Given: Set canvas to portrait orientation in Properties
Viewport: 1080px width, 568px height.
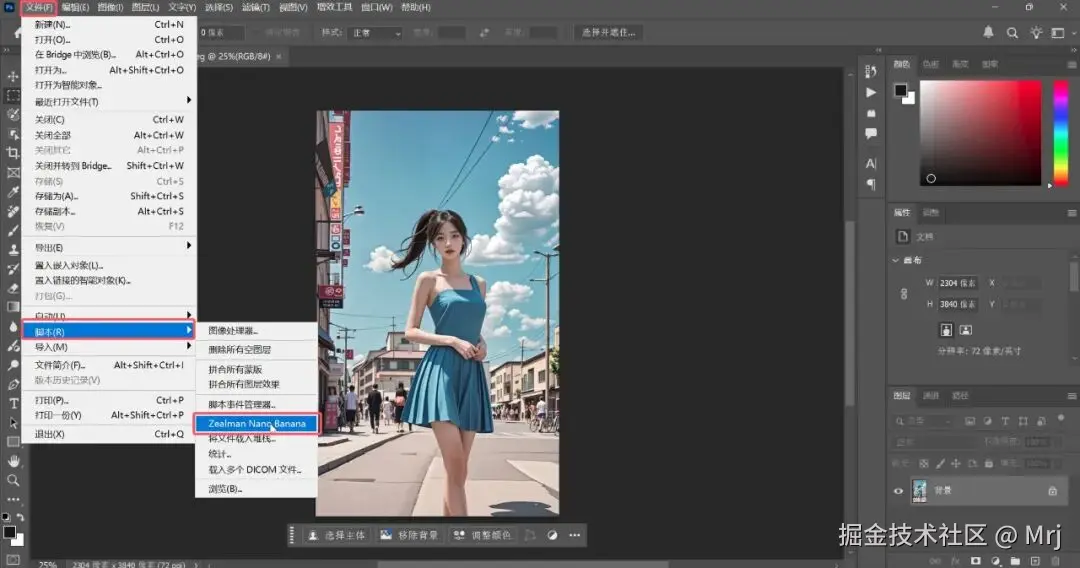Looking at the screenshot, I should (x=946, y=329).
